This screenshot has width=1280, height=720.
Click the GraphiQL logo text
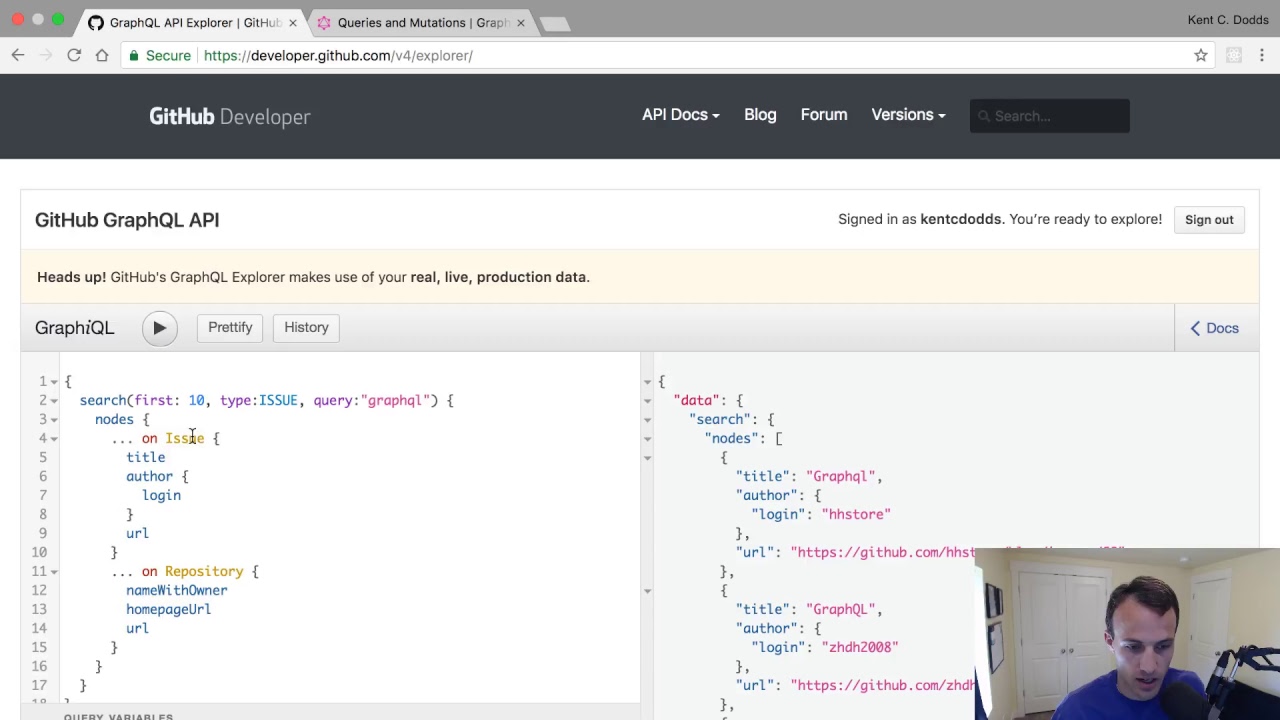(75, 328)
